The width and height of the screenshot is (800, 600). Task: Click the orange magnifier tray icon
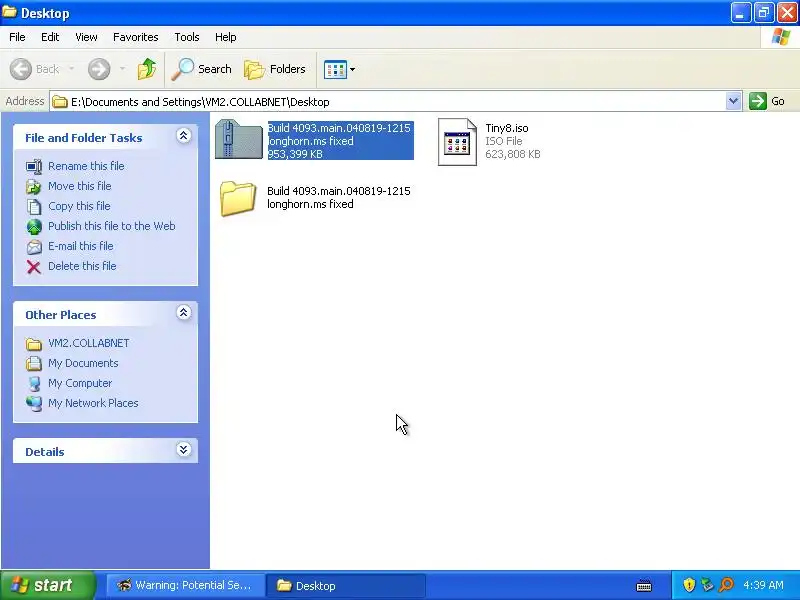(x=726, y=585)
